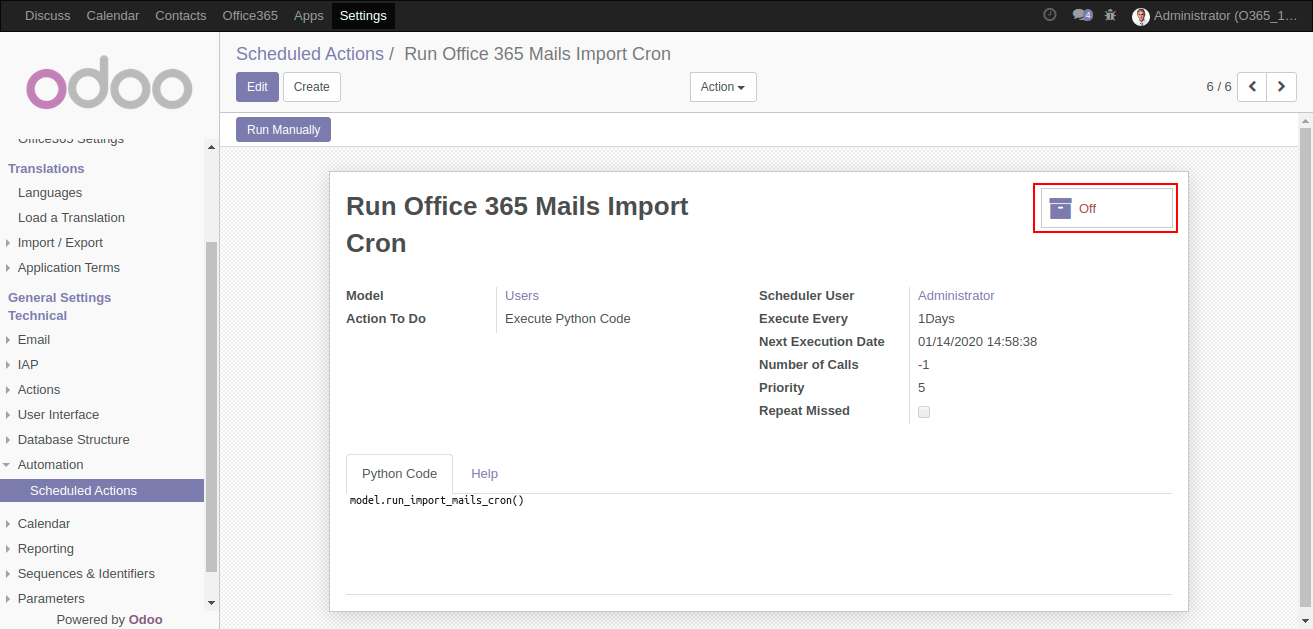Image resolution: width=1313 pixels, height=629 pixels.
Task: Click the 1Days interval value
Action: pos(936,319)
